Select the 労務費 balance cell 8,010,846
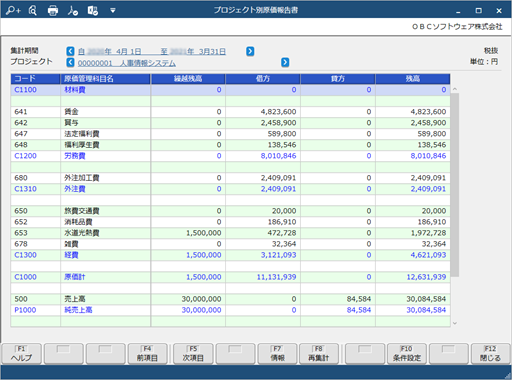The height and width of the screenshot is (380, 512). tap(413, 156)
